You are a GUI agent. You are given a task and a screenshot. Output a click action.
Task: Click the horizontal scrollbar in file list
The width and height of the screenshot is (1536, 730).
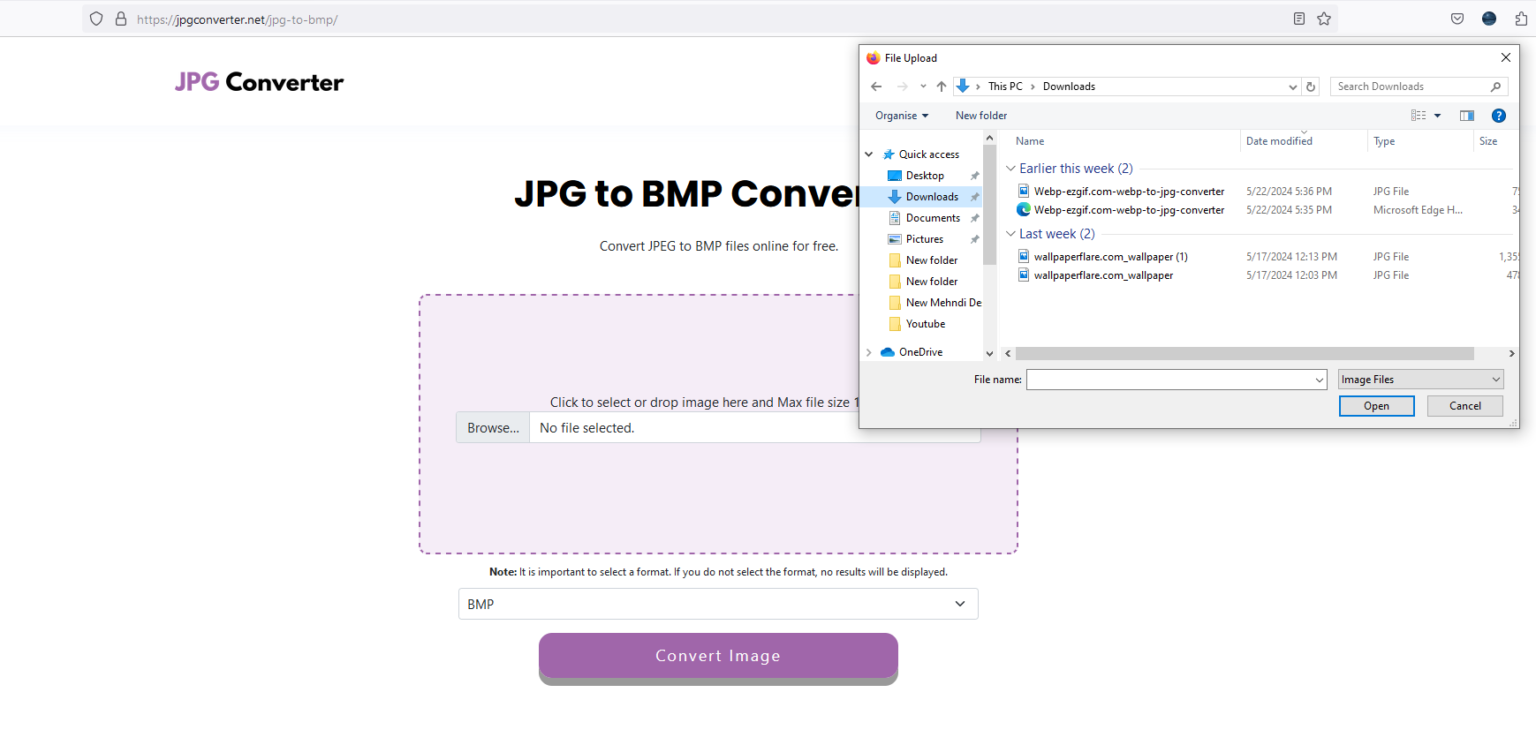(1245, 353)
